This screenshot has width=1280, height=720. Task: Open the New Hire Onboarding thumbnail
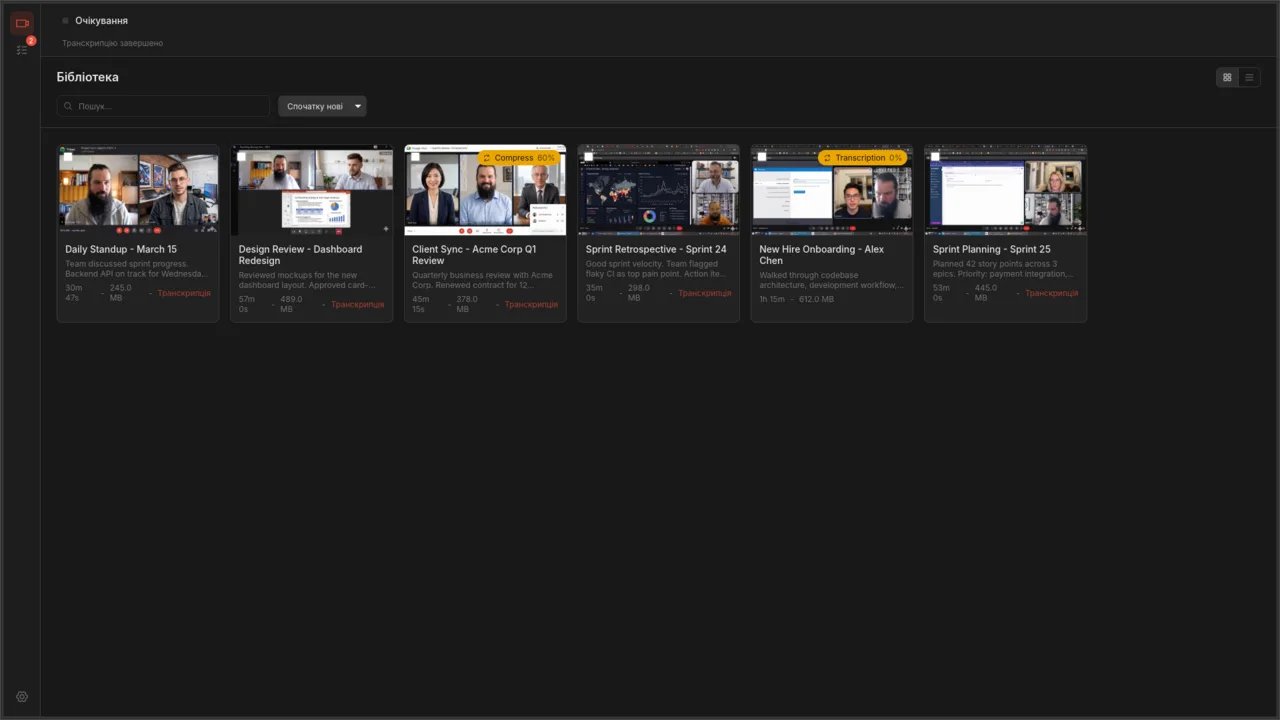(x=832, y=190)
